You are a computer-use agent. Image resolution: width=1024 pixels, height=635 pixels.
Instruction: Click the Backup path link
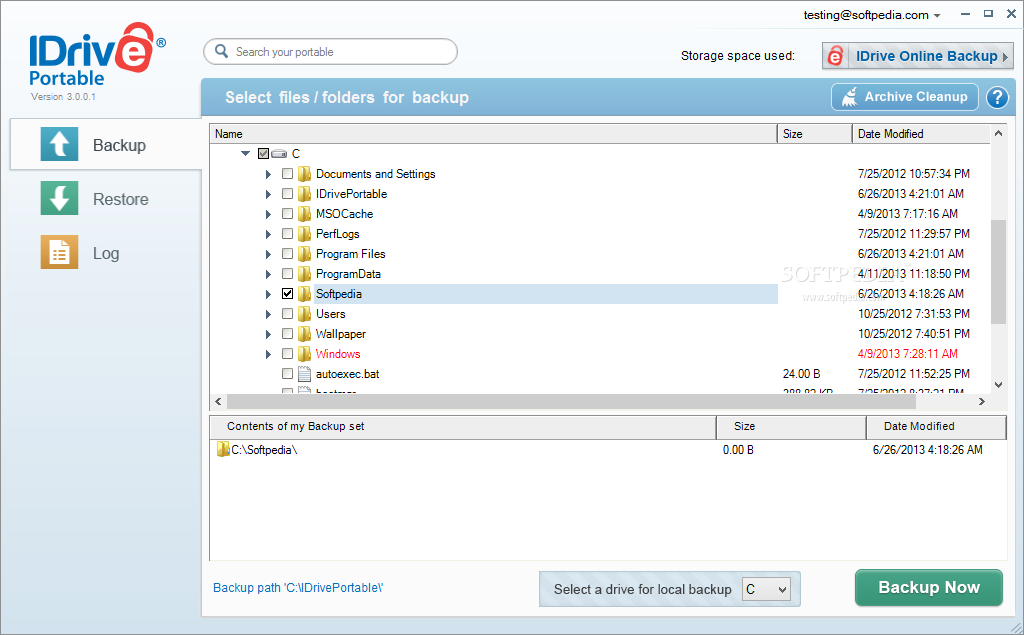click(298, 587)
